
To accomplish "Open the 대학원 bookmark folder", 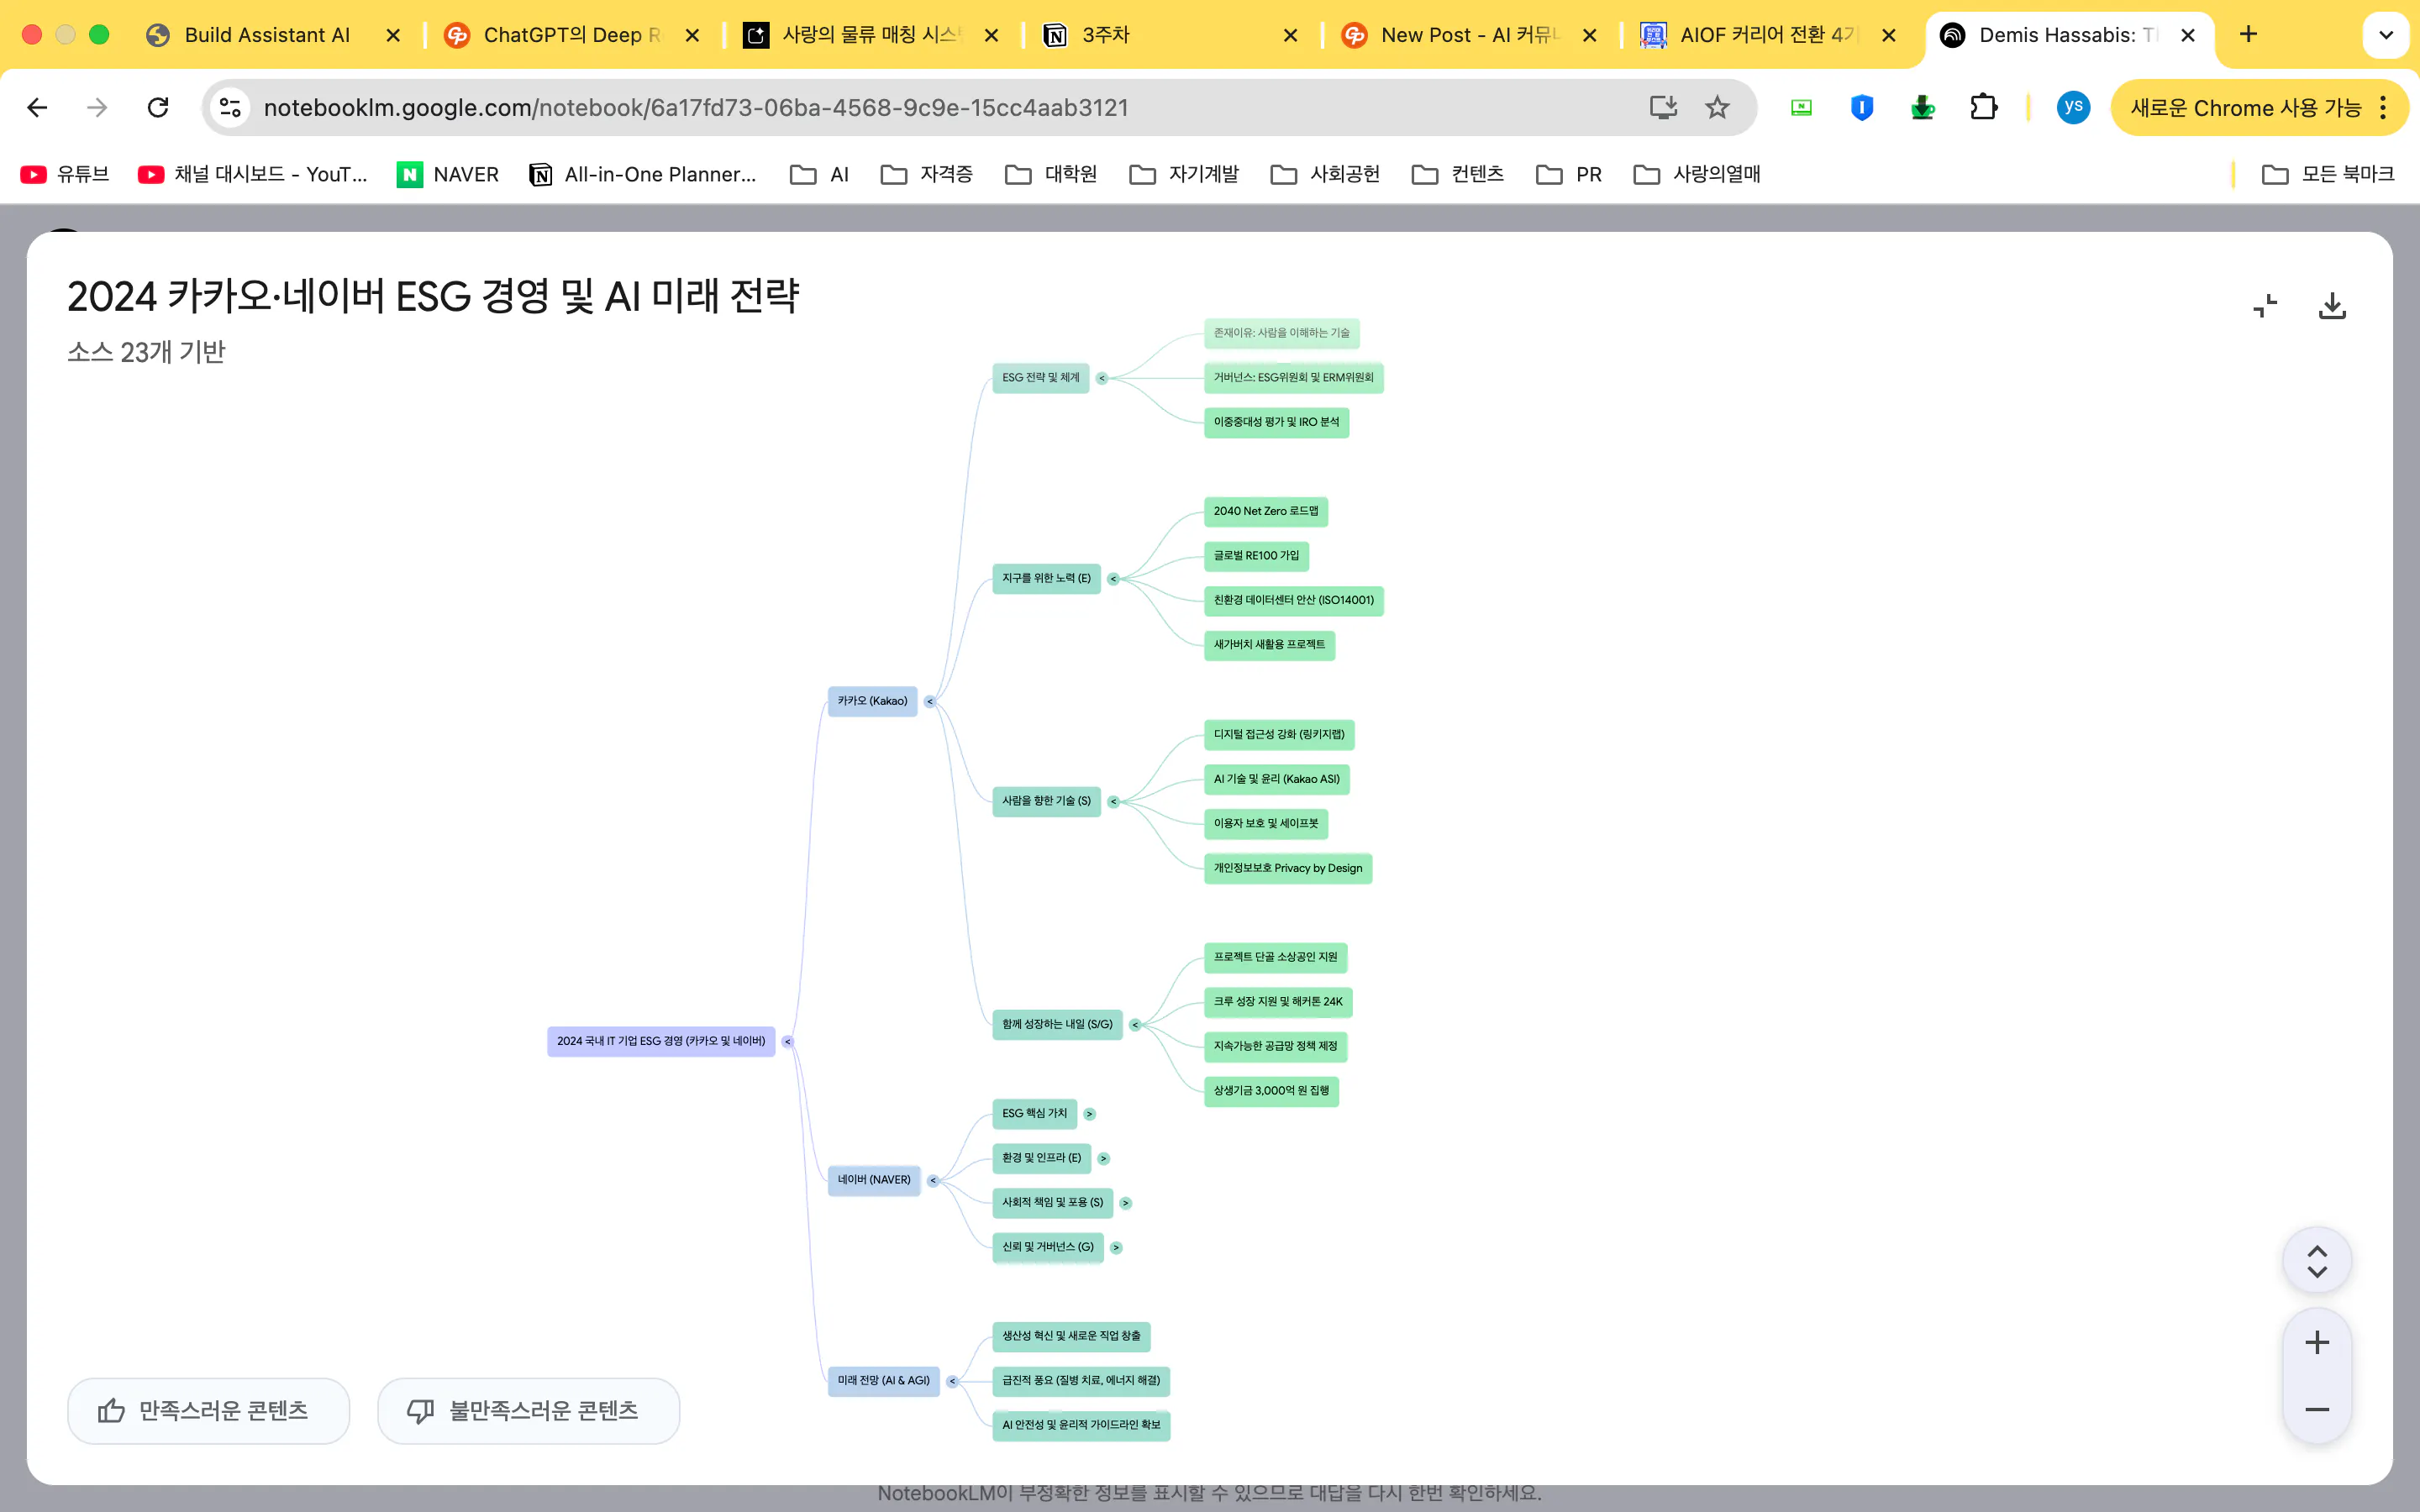I will [1051, 174].
